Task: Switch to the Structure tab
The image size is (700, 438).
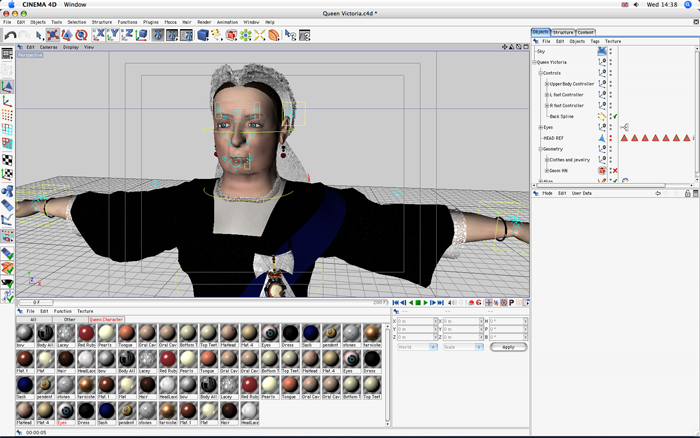Action: pyautogui.click(x=563, y=32)
